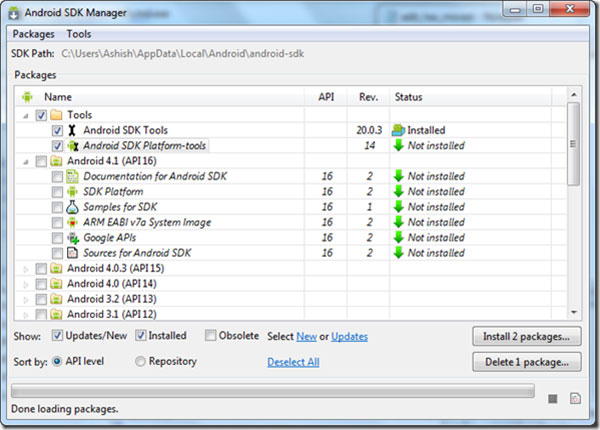Expand the Android 4.0 (API 14) group
This screenshot has height=430, width=600.
tap(26, 285)
